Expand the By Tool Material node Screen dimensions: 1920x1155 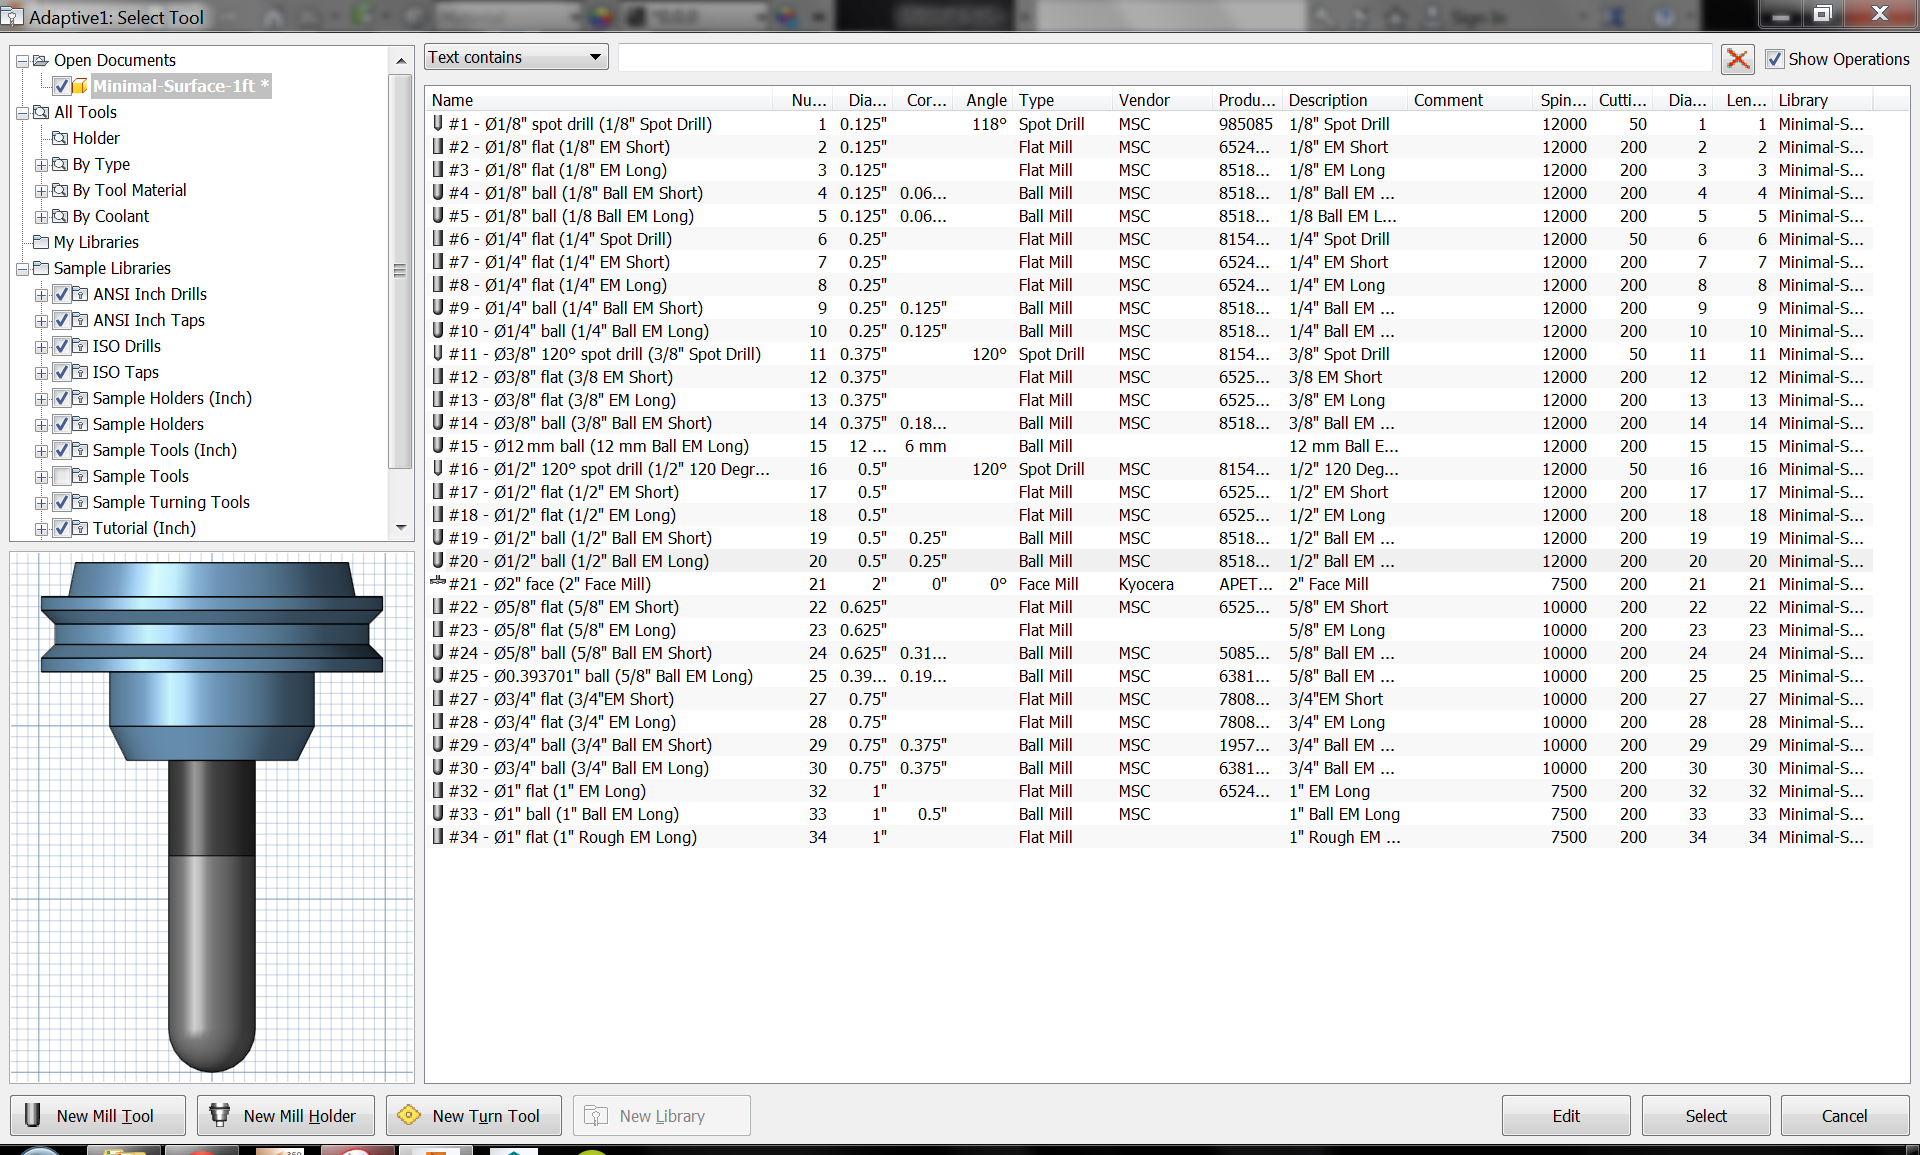[x=41, y=190]
